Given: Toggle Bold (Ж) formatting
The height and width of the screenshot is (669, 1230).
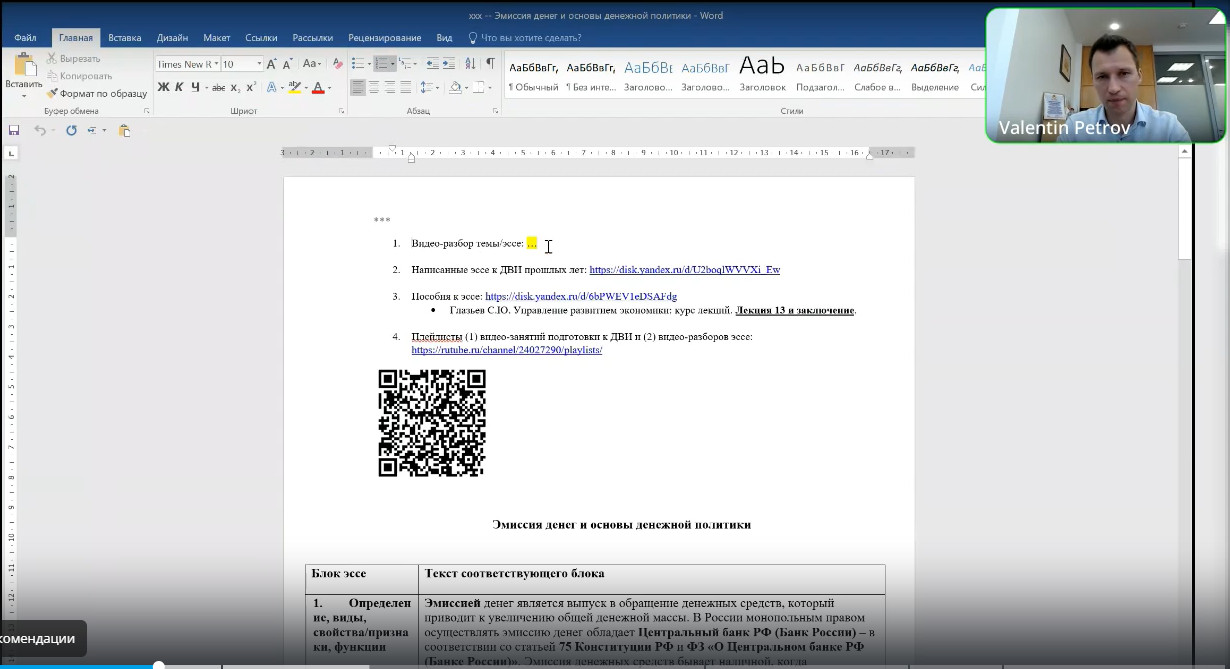Looking at the screenshot, I should tap(163, 88).
